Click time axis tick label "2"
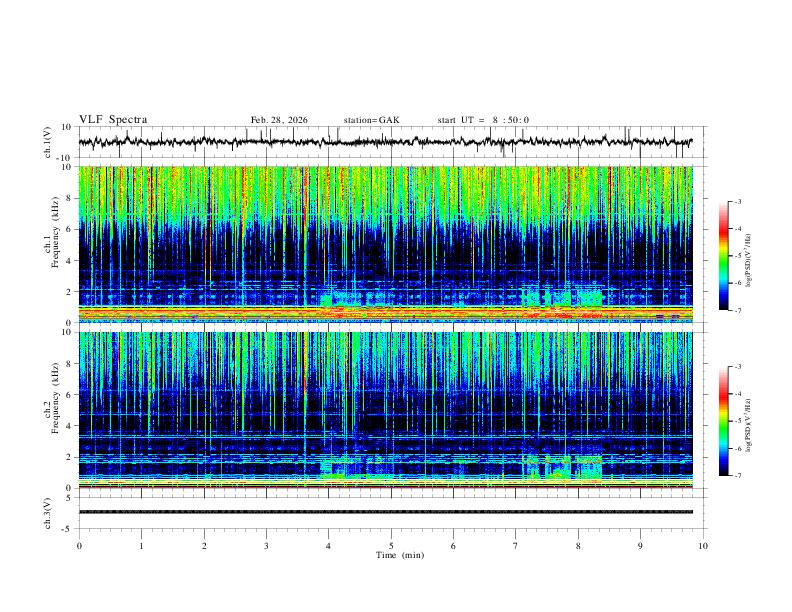 coord(204,546)
